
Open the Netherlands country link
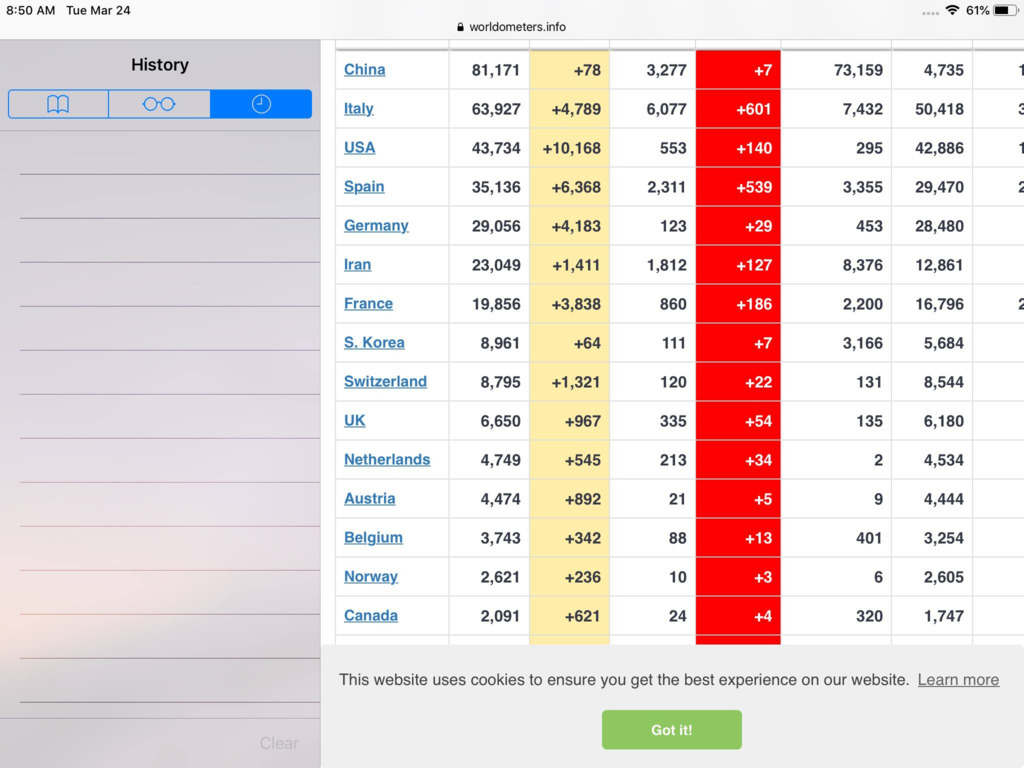[x=387, y=460]
